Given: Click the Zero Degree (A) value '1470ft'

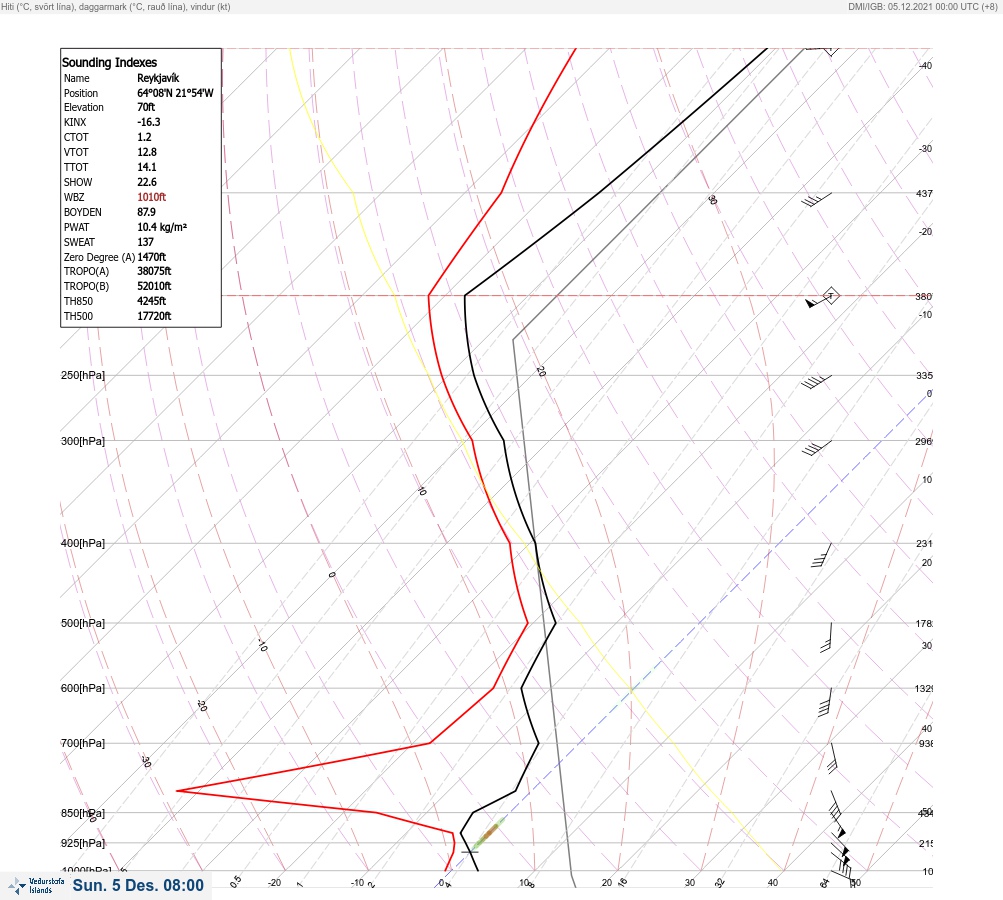Looking at the screenshot, I should pos(152,257).
